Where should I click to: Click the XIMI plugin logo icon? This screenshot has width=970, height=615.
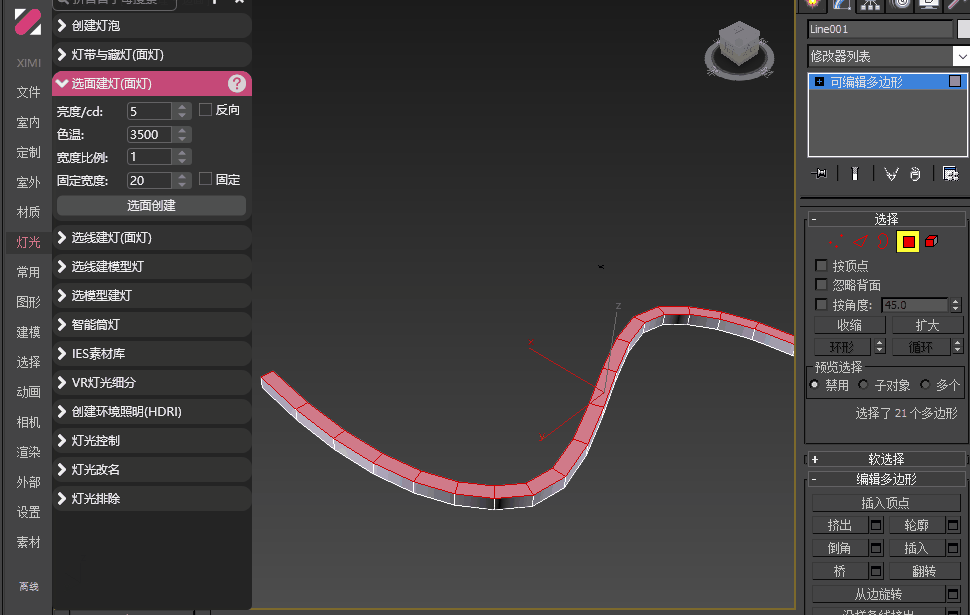(x=28, y=22)
